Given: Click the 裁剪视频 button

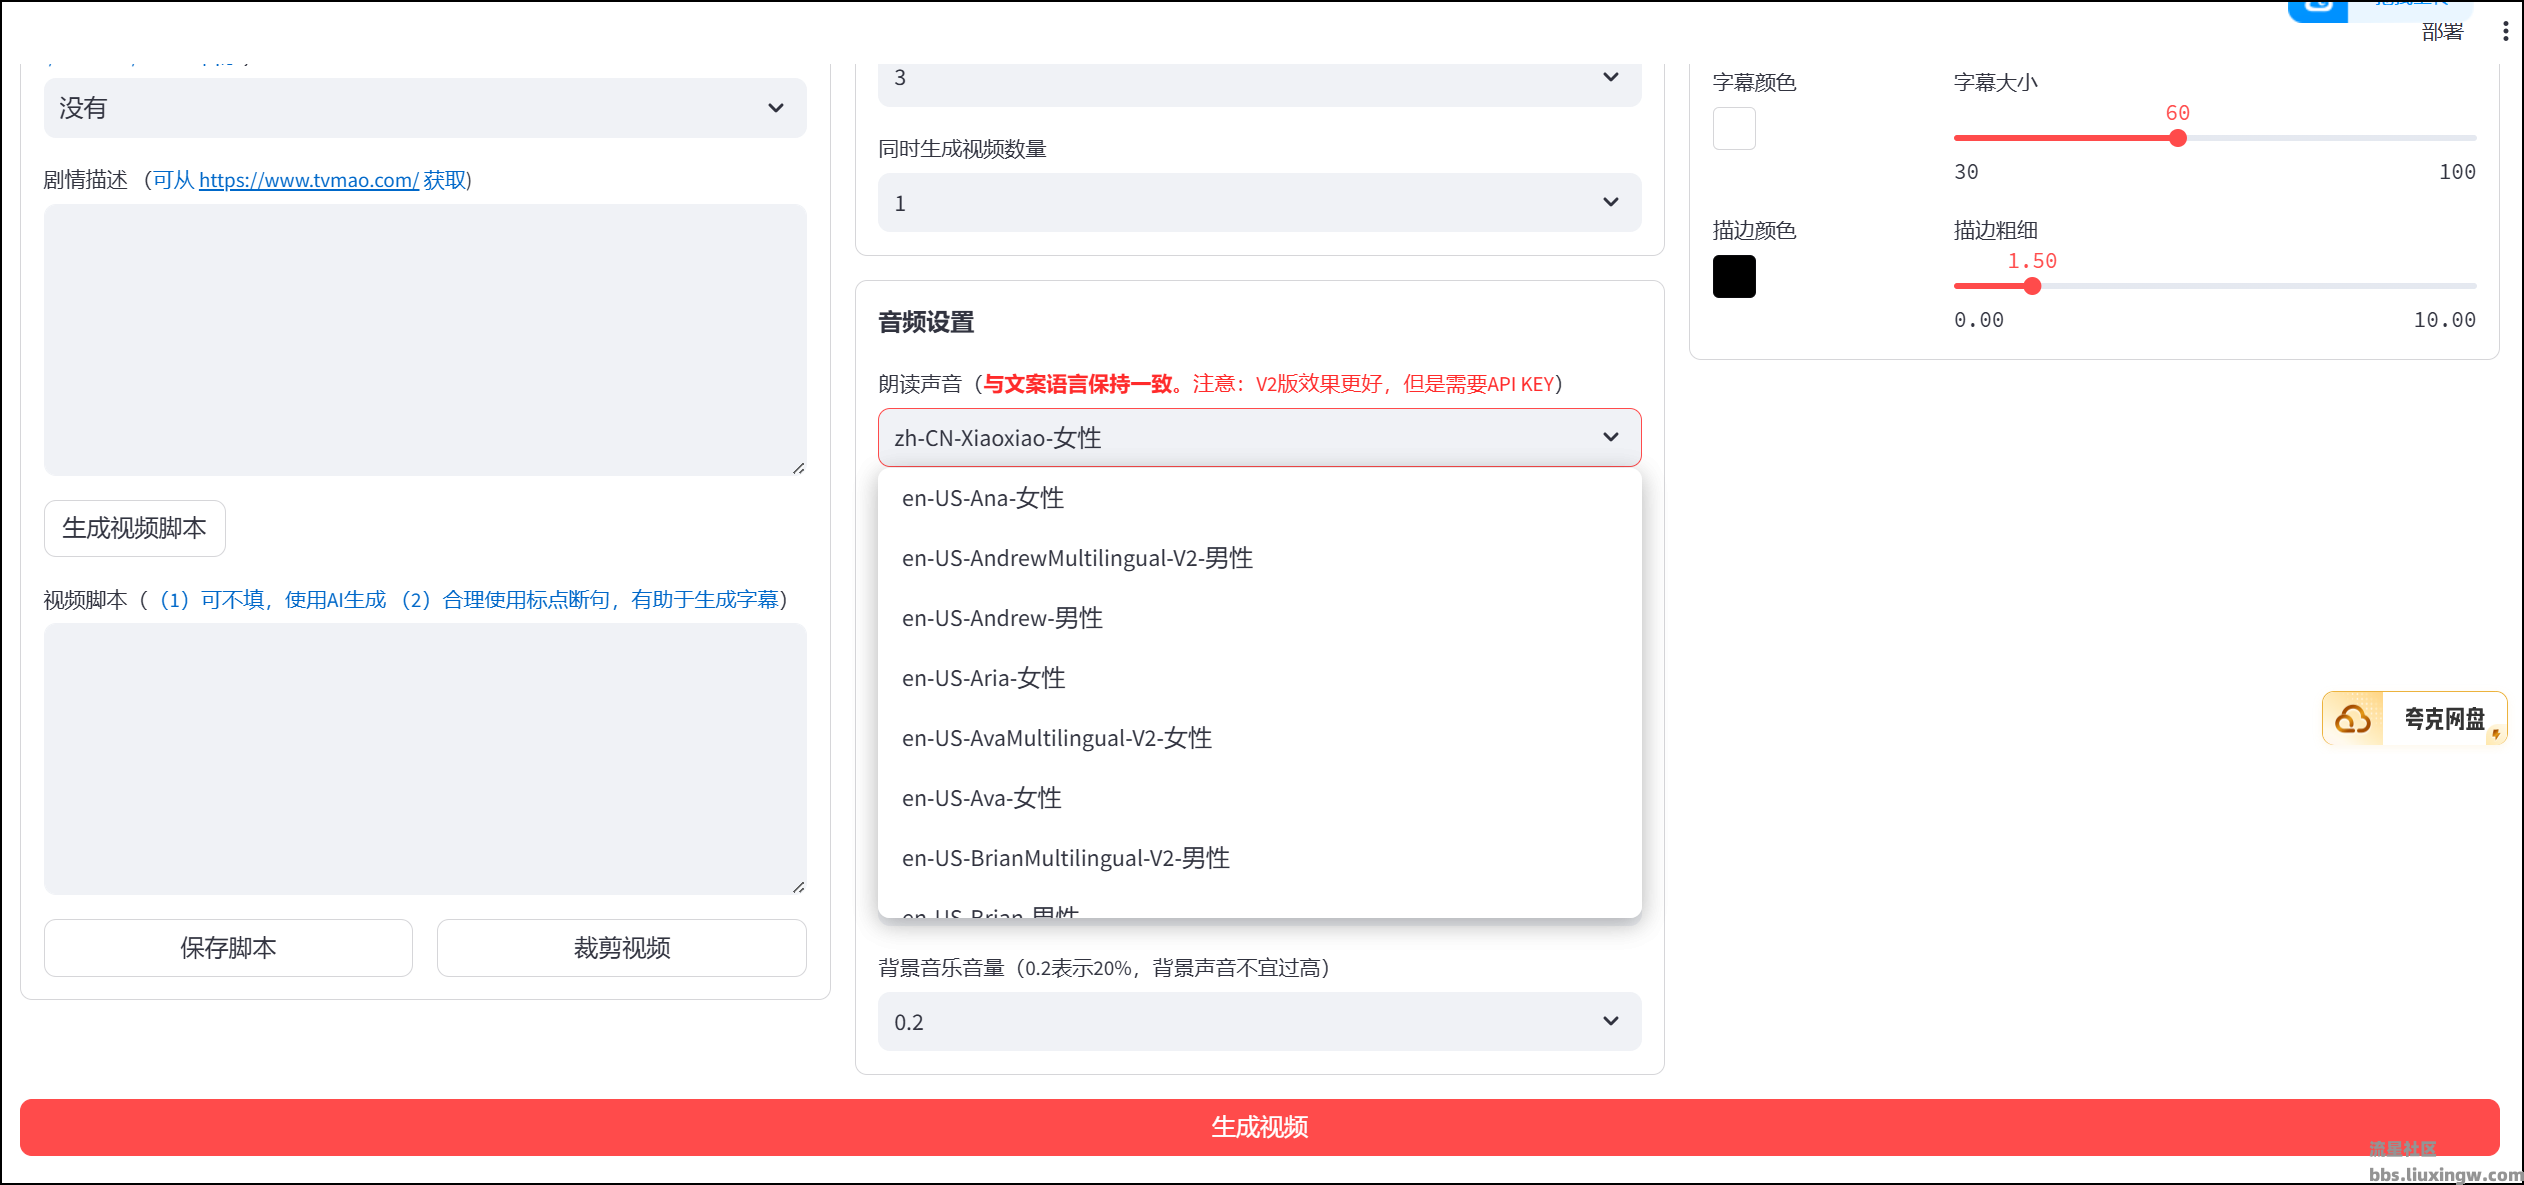Looking at the screenshot, I should point(622,948).
